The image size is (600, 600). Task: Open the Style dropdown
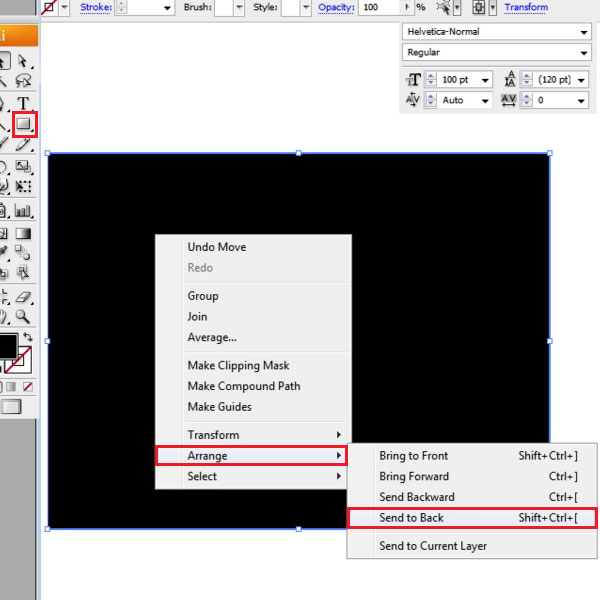(x=306, y=7)
